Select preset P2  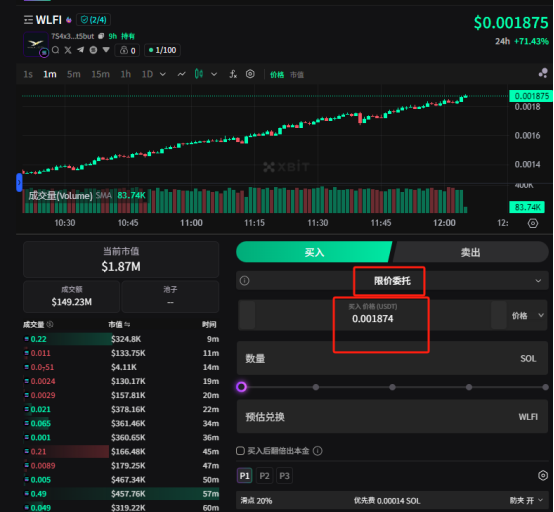[x=264, y=476]
